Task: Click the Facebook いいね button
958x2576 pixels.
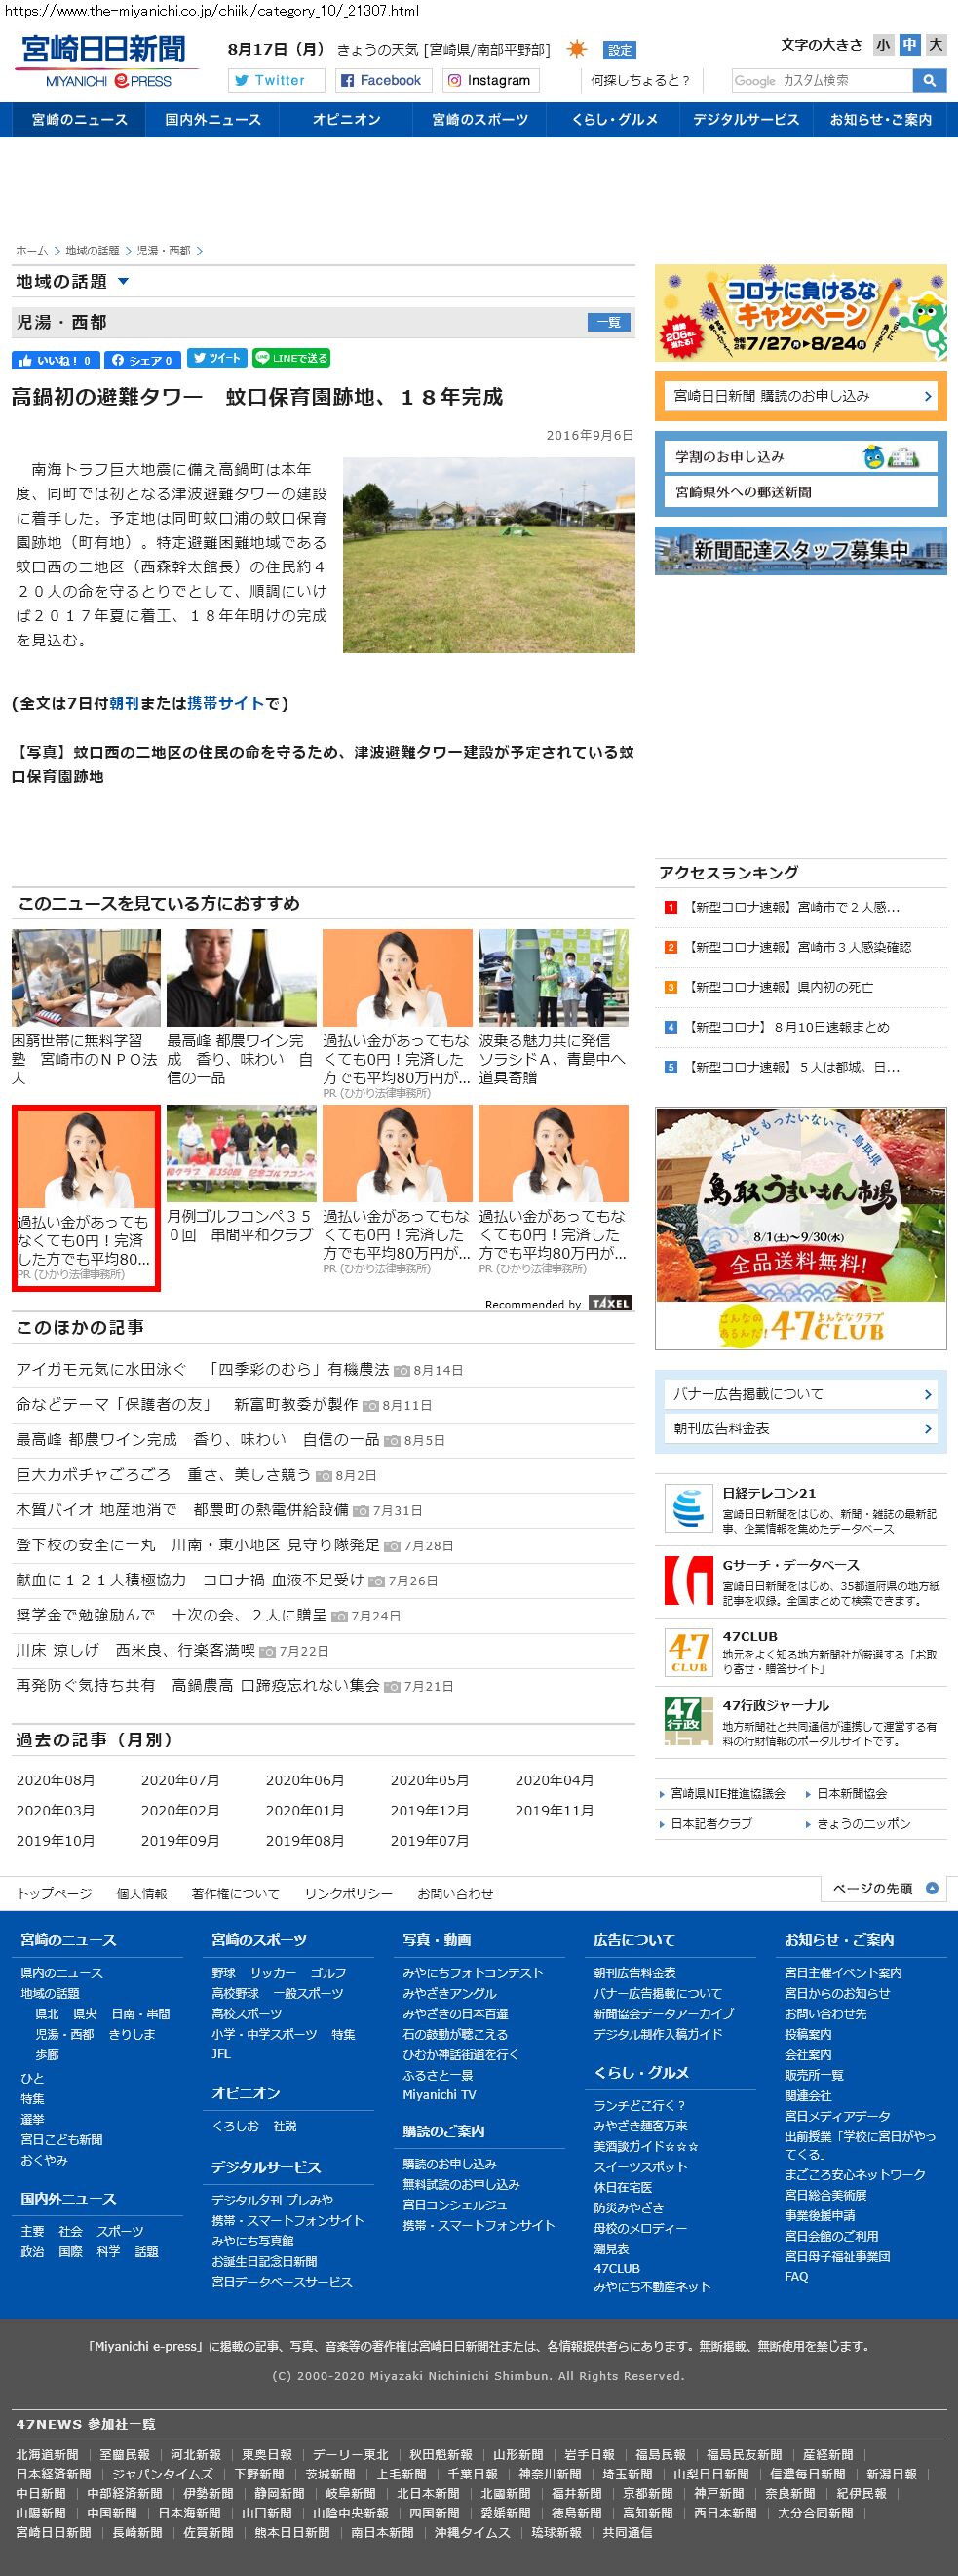Action: coord(55,359)
